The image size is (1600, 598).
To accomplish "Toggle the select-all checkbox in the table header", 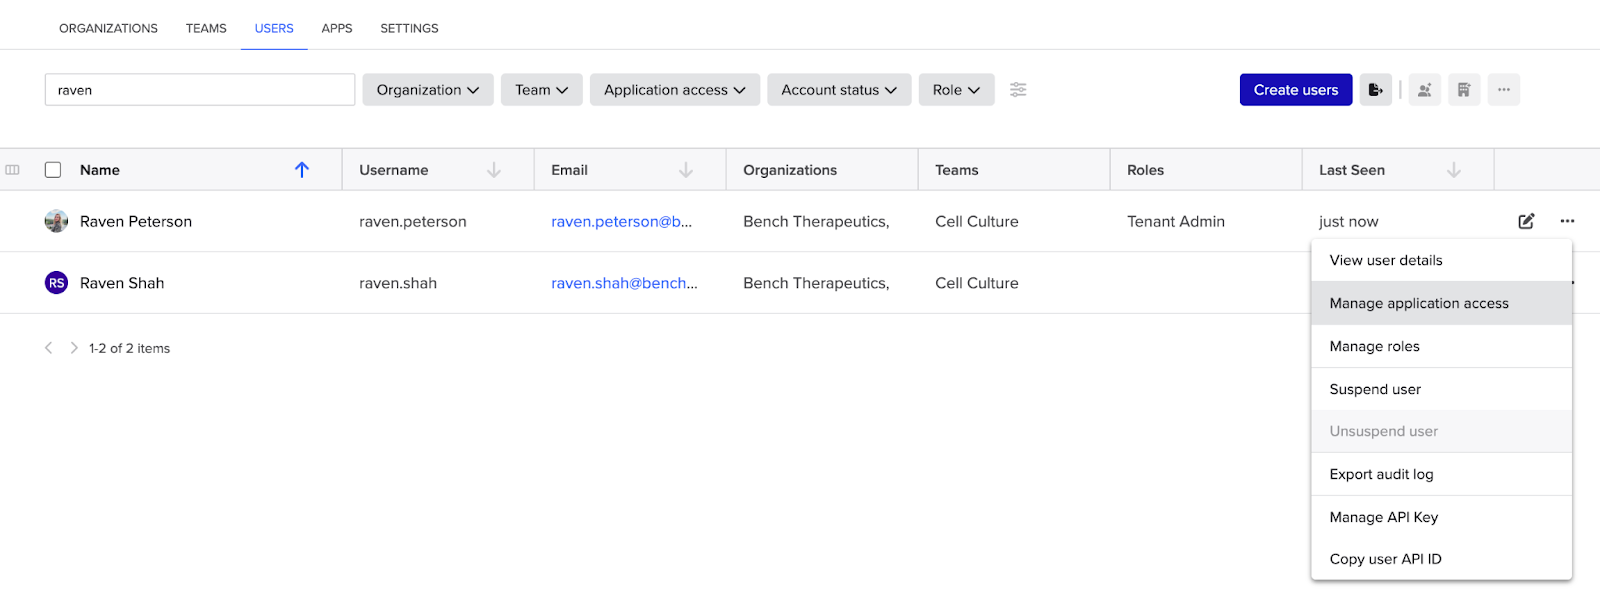I will pos(53,170).
